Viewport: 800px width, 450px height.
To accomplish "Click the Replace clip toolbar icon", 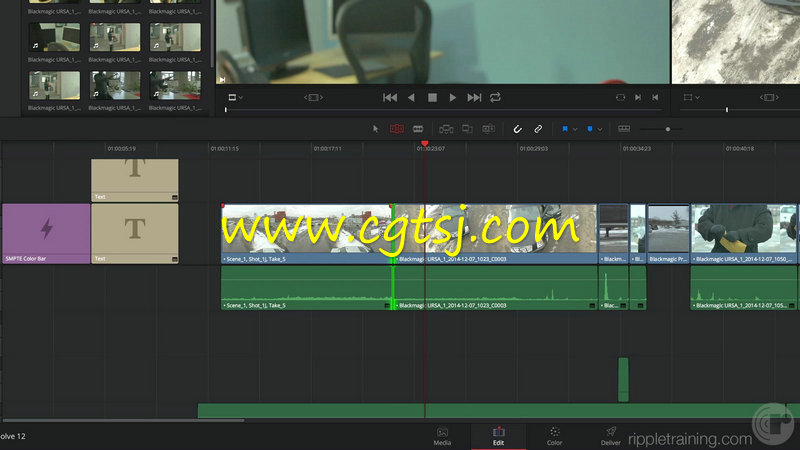I will [488, 129].
